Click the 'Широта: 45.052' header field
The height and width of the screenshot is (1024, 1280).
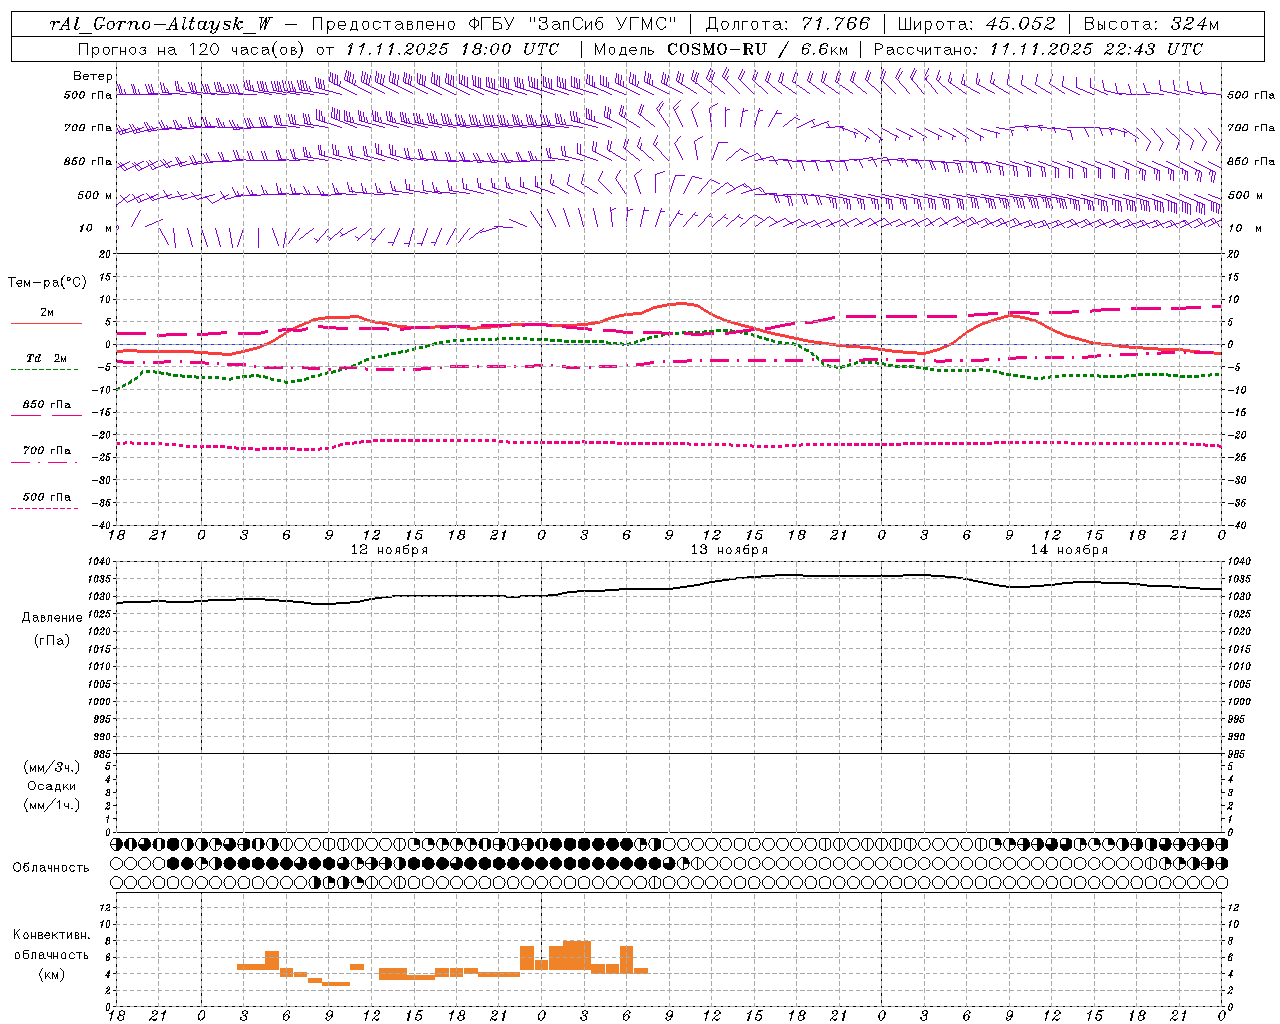coord(977,24)
